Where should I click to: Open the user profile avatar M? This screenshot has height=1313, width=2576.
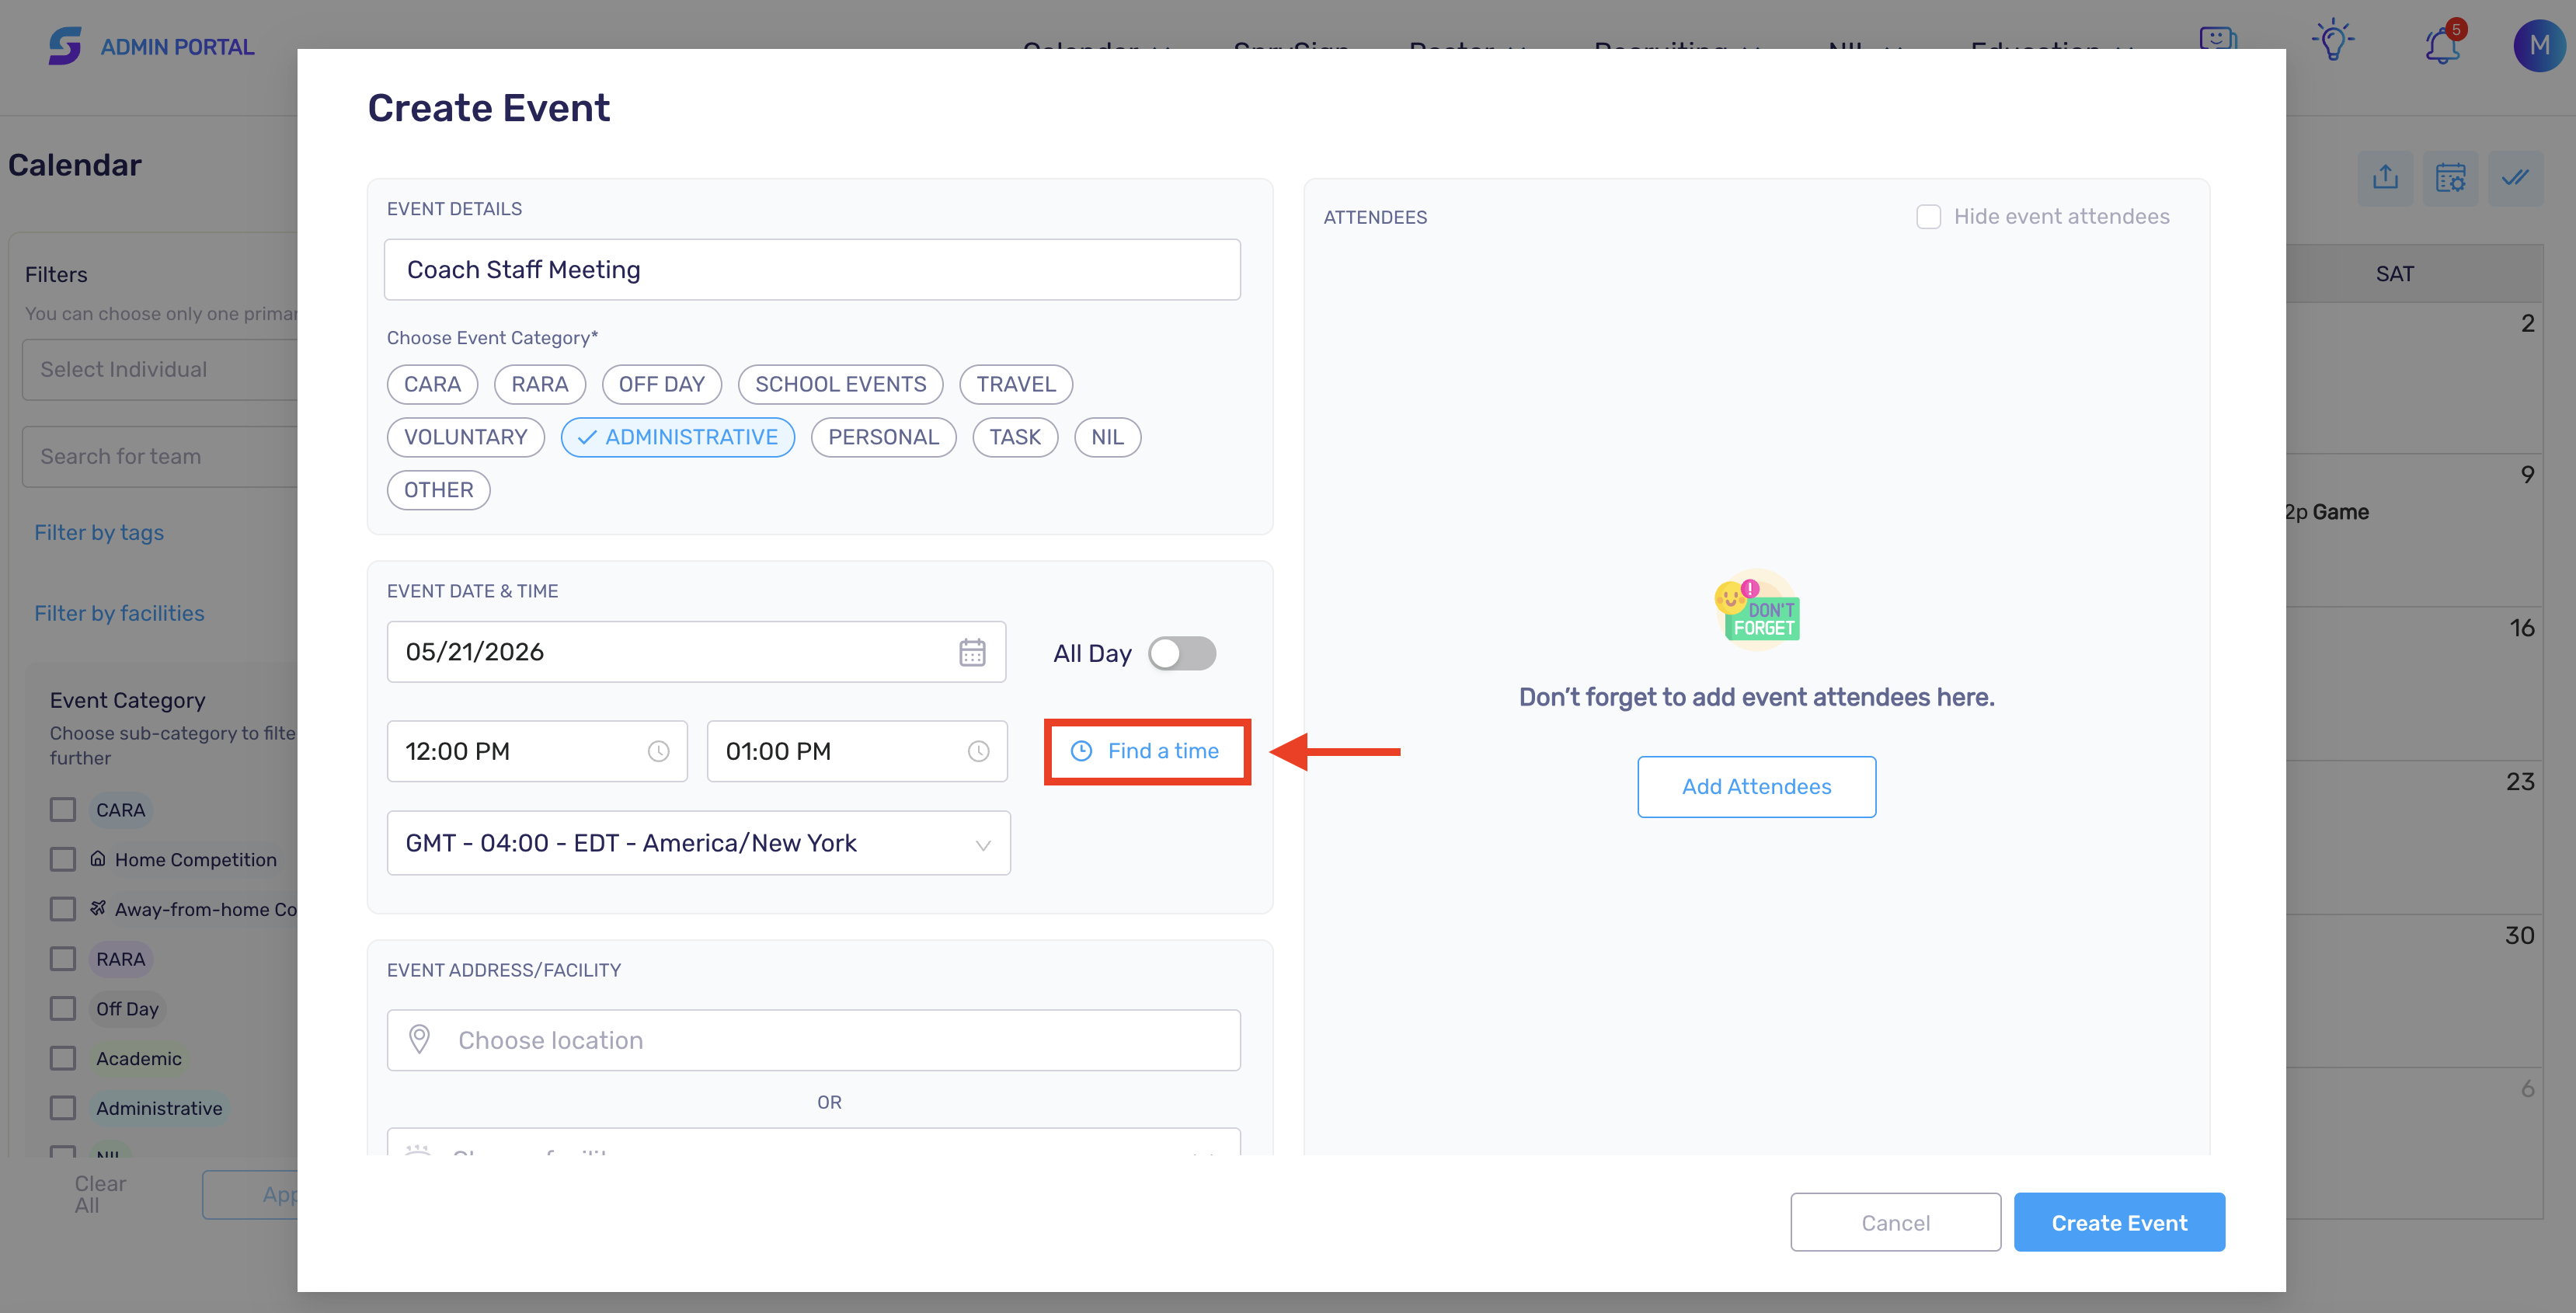[2539, 45]
